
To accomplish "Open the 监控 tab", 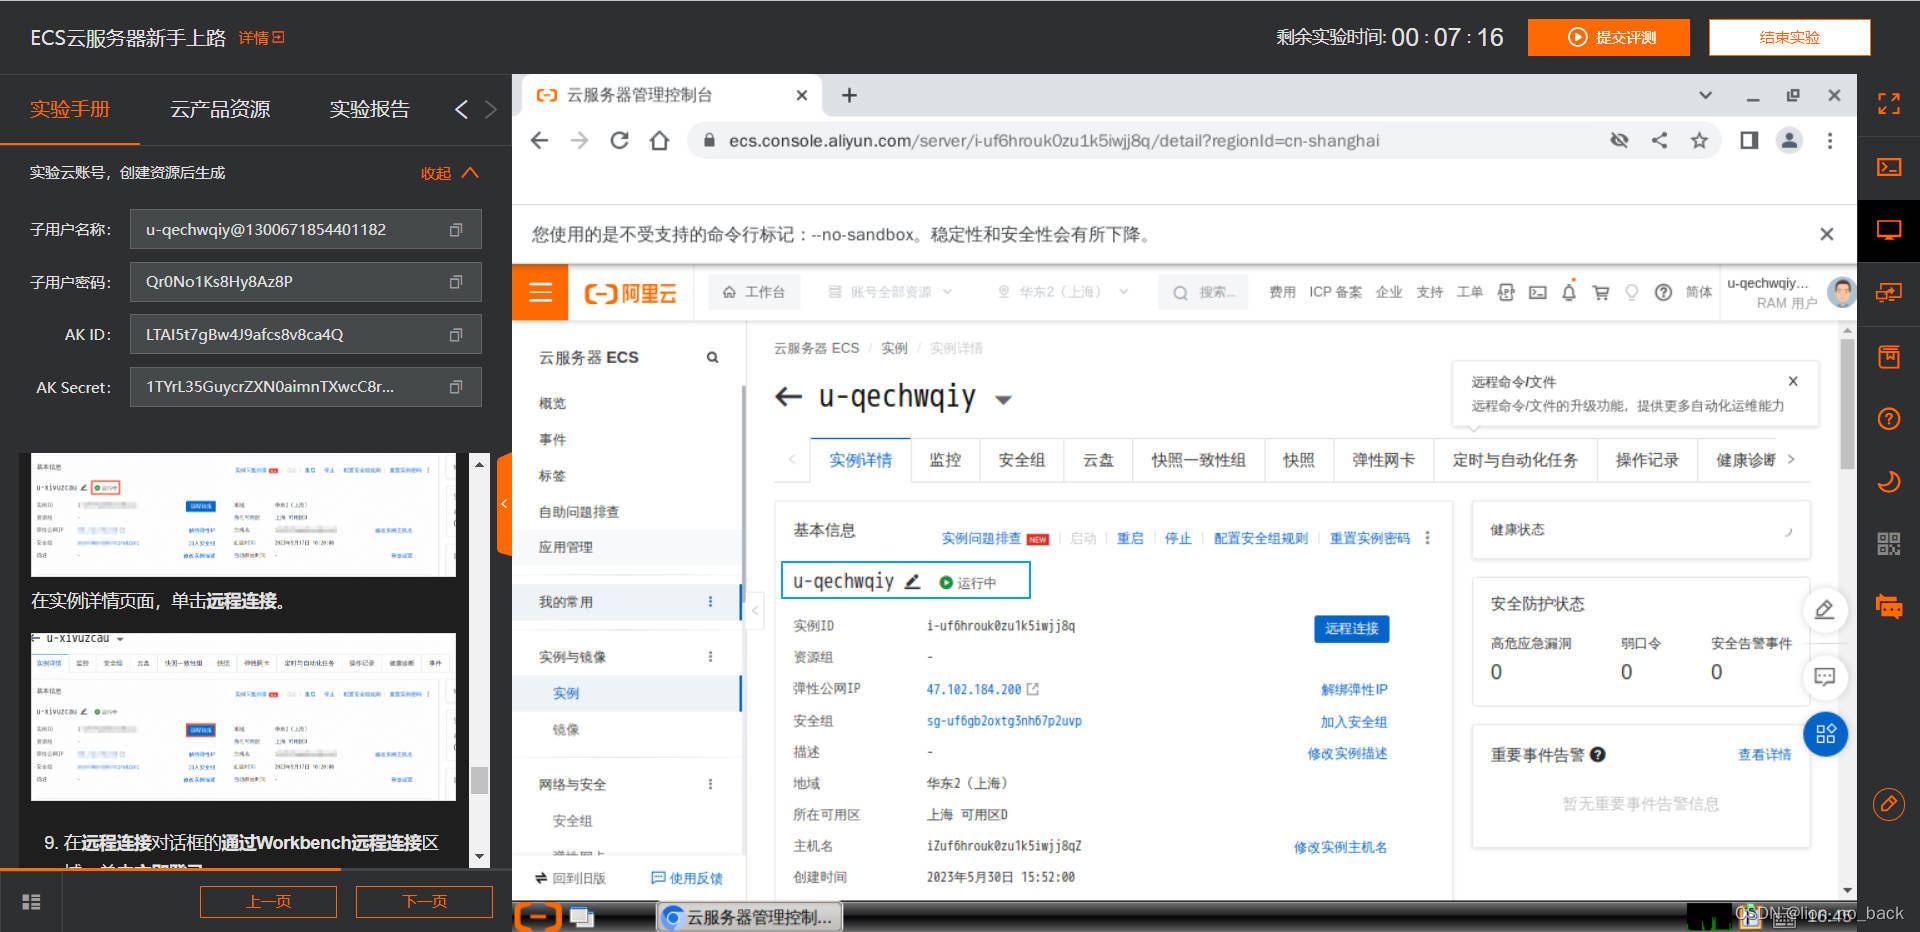I will (x=945, y=460).
